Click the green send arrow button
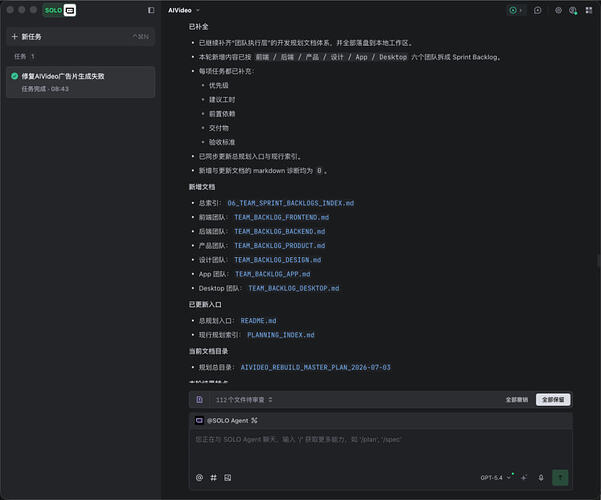 click(x=560, y=477)
